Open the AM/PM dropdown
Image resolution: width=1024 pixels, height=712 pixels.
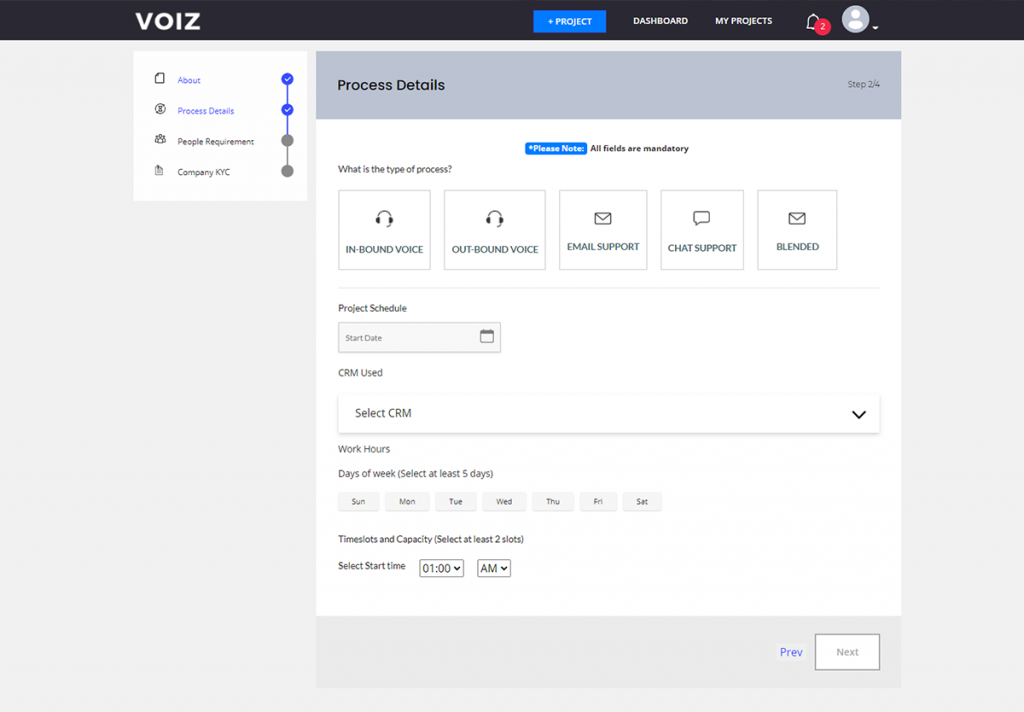tap(494, 568)
